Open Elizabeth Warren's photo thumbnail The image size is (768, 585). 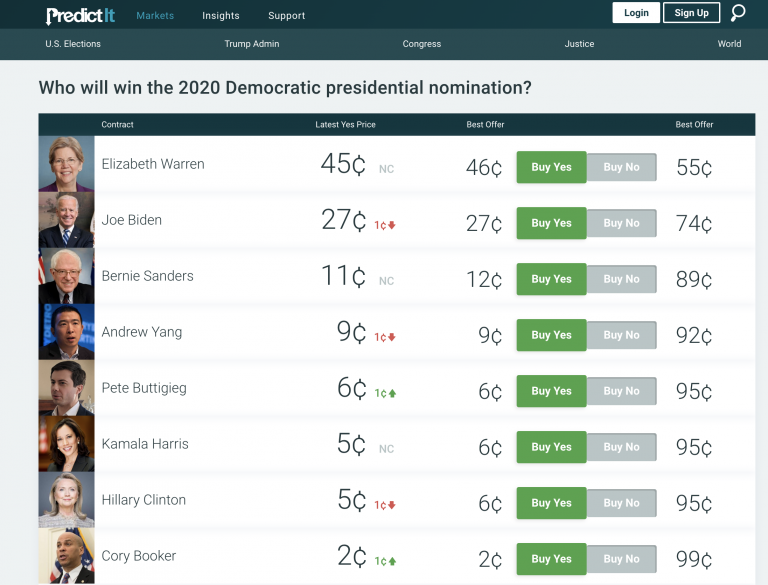[67, 164]
